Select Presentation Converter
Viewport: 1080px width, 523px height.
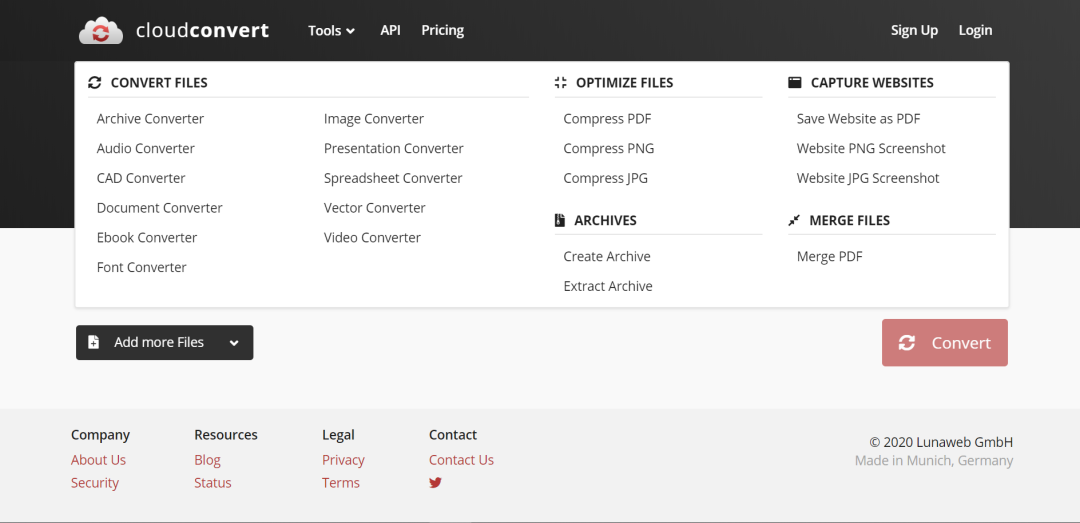[x=393, y=148]
